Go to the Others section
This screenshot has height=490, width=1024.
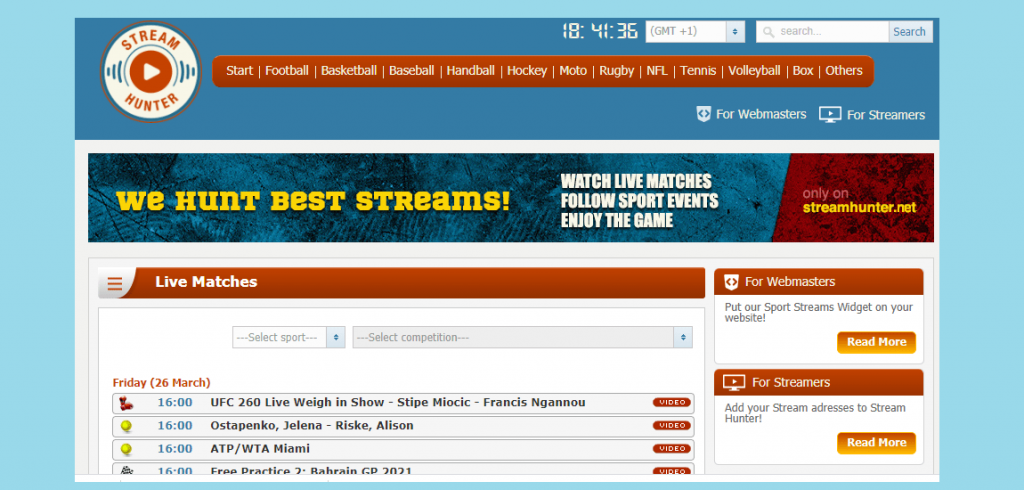pos(844,71)
